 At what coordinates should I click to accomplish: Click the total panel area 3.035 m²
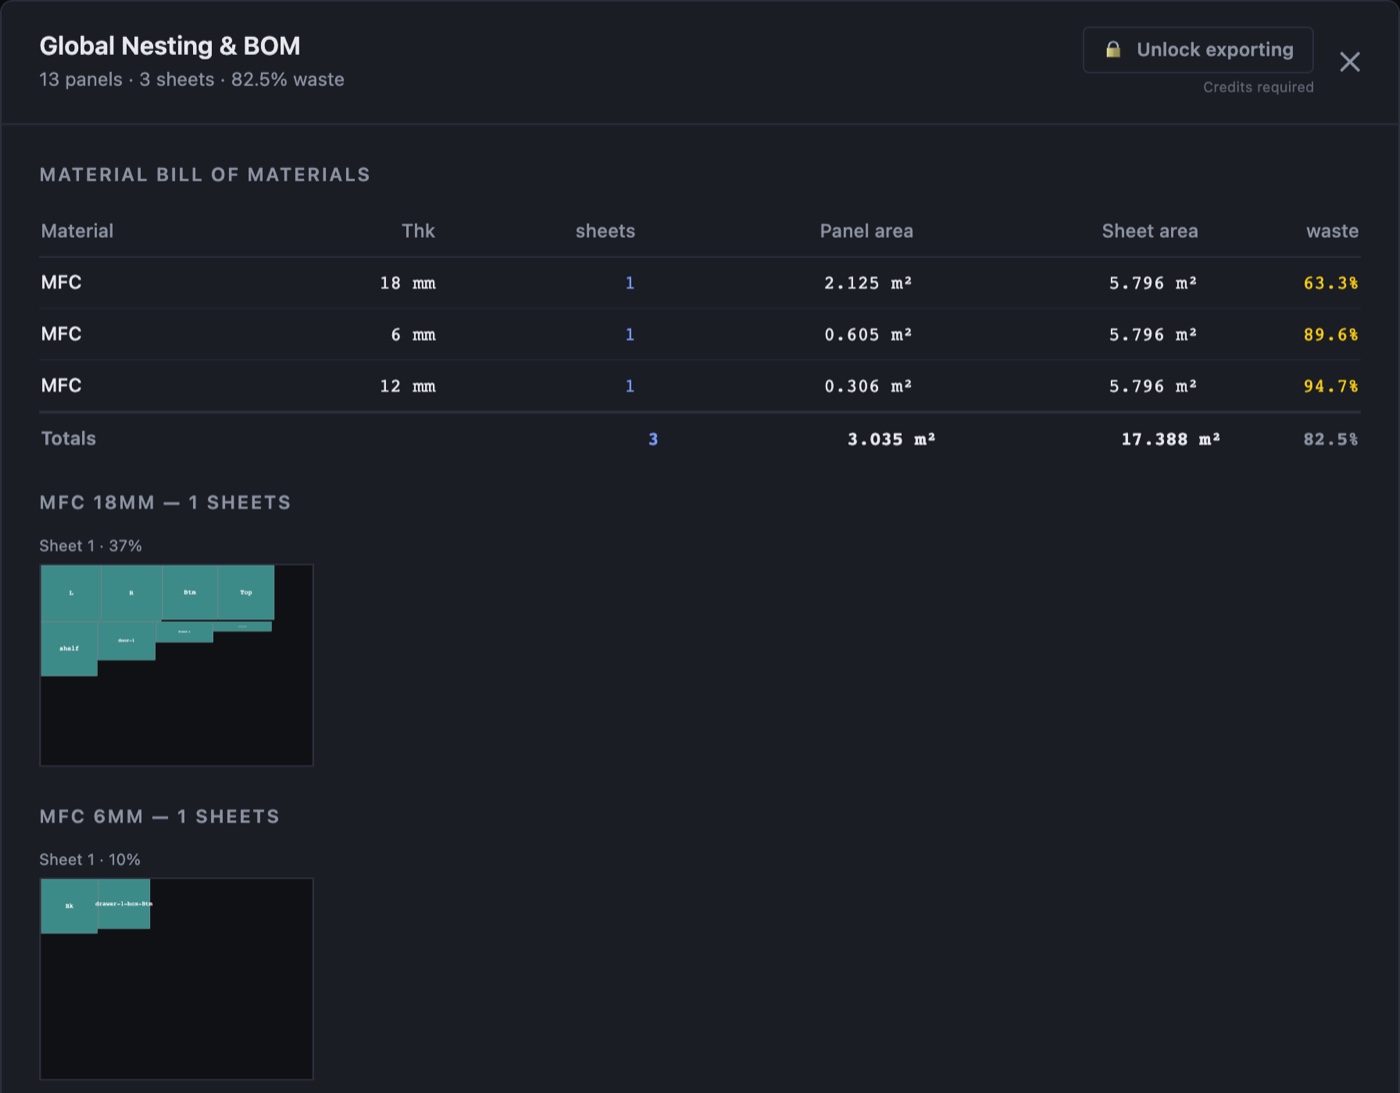pyautogui.click(x=891, y=439)
